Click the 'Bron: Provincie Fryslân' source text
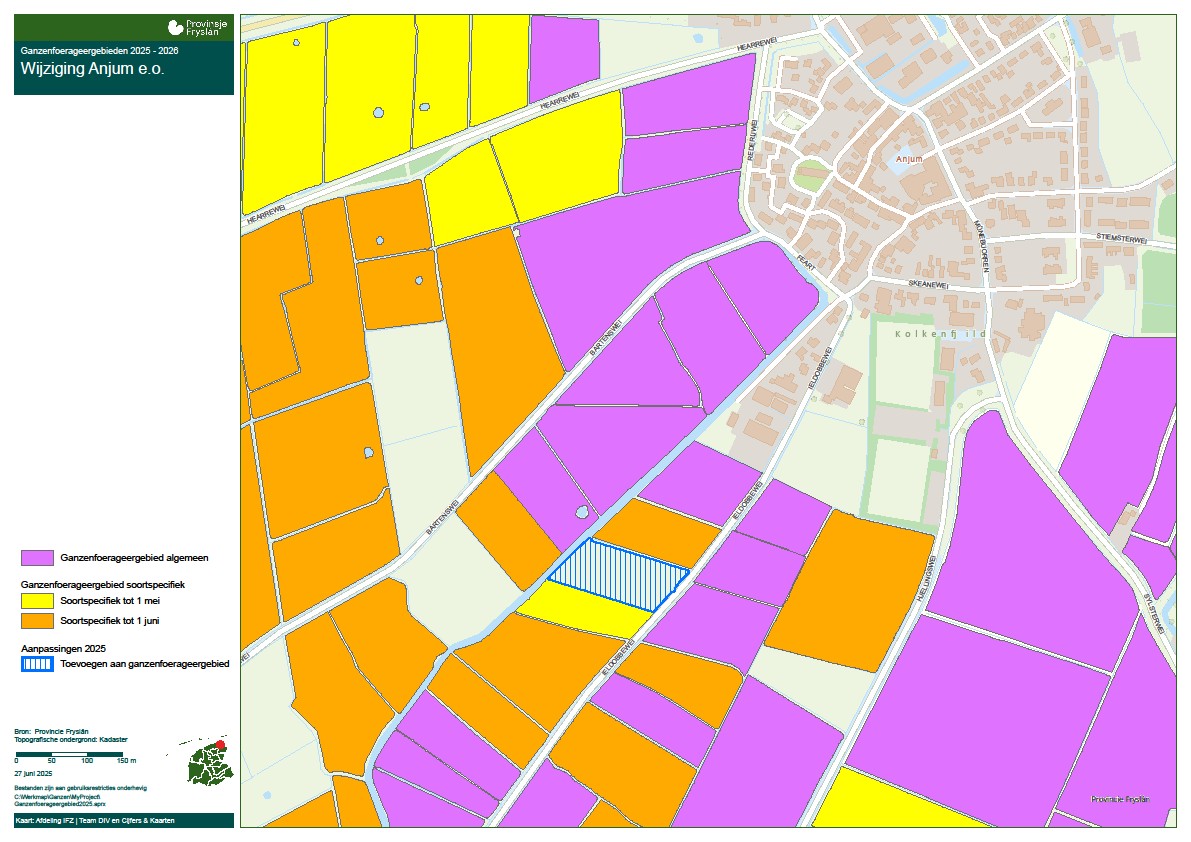Screen dimensions: 1191x842 [x=51, y=732]
